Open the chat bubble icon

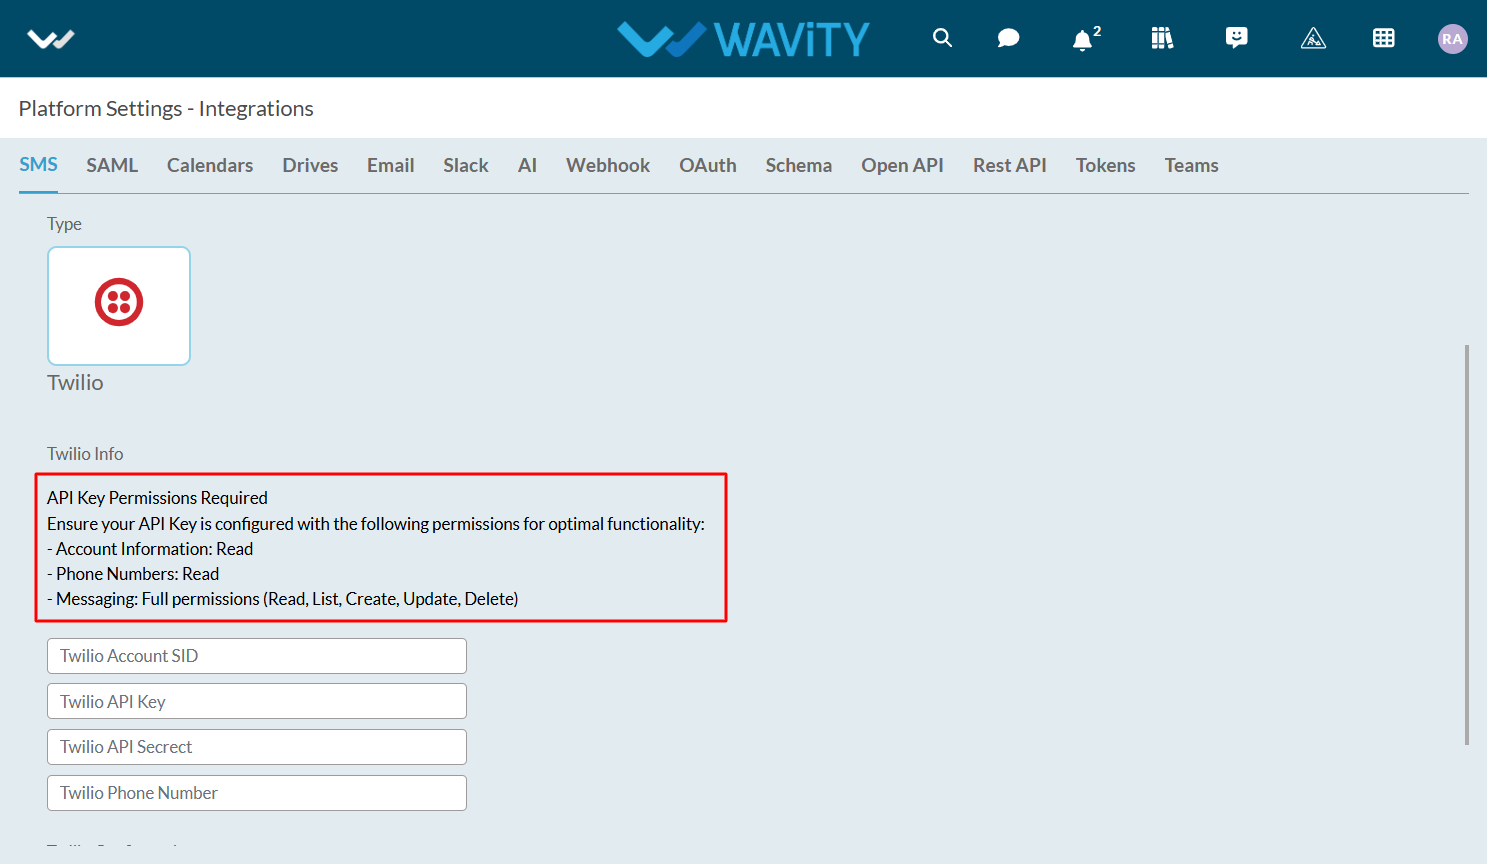(1008, 38)
